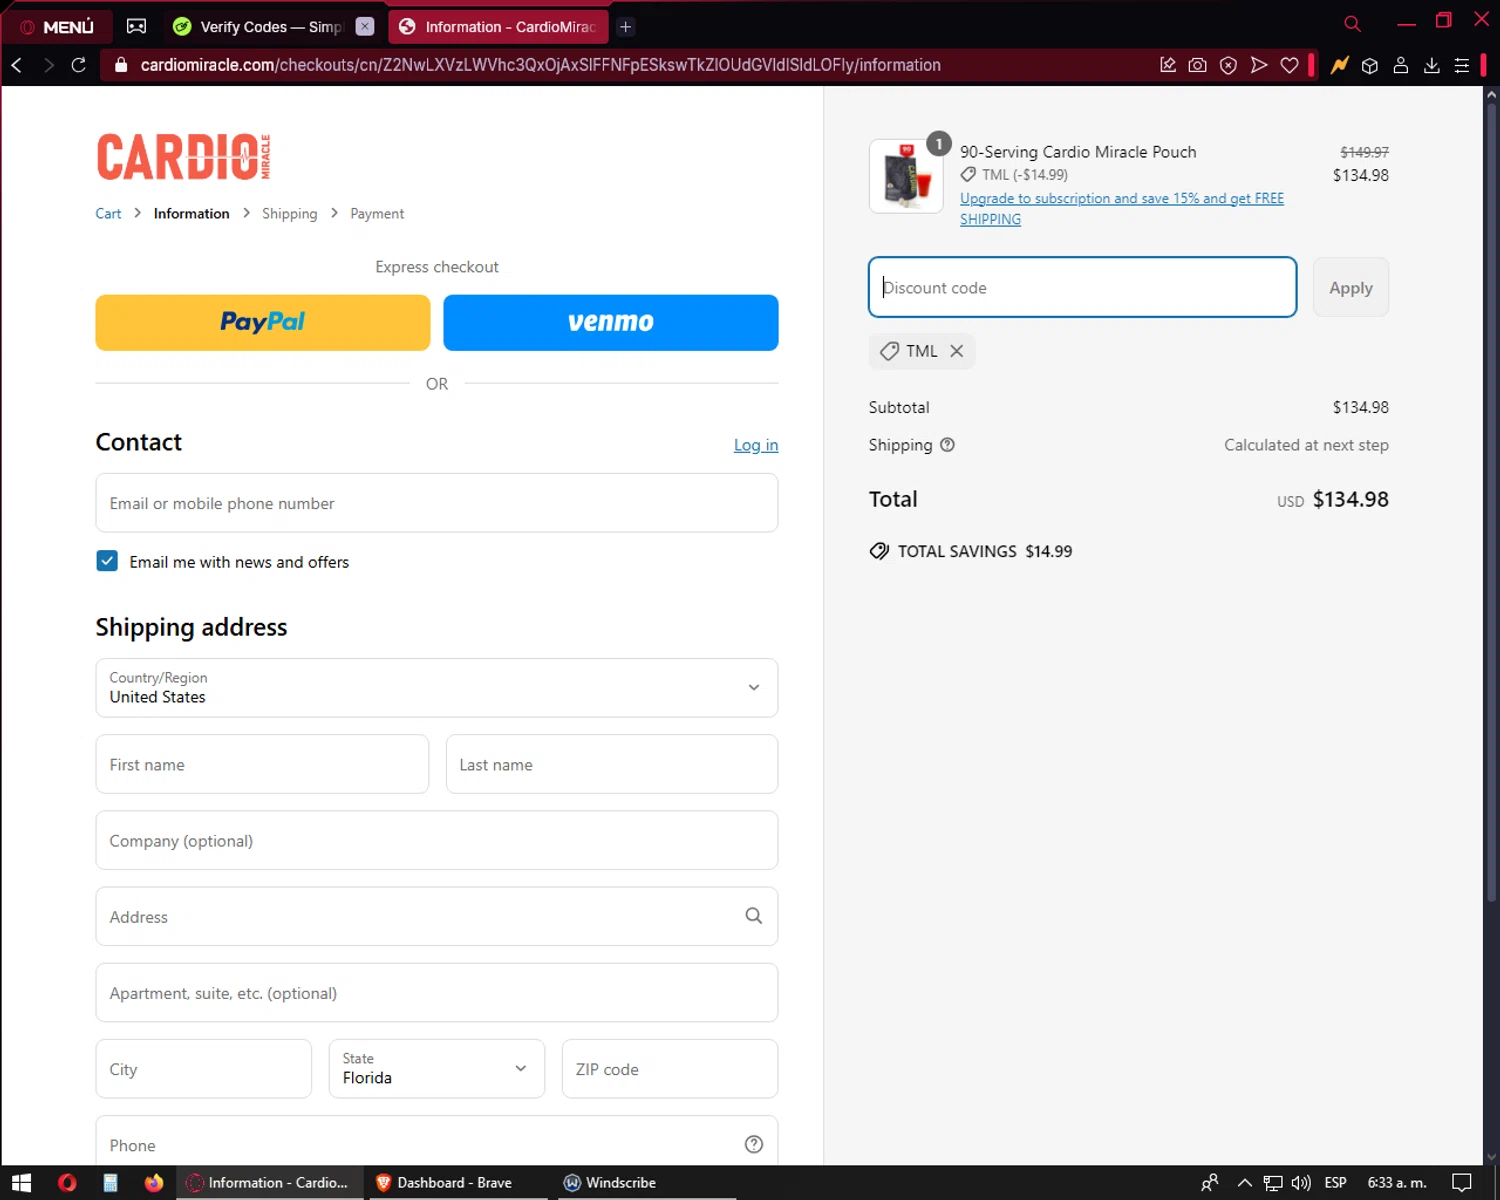Click the Discount code field
Image resolution: width=1500 pixels, height=1200 pixels.
[1083, 287]
